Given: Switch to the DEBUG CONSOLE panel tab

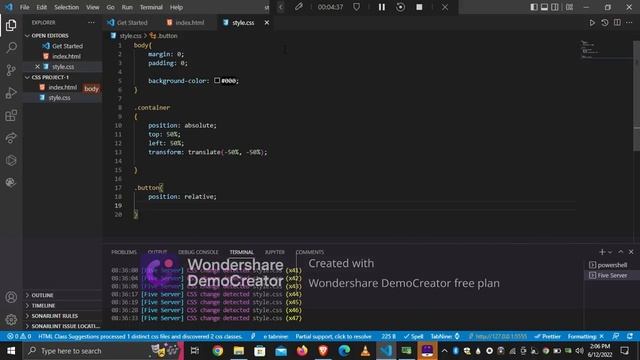Looking at the screenshot, I should (x=198, y=252).
